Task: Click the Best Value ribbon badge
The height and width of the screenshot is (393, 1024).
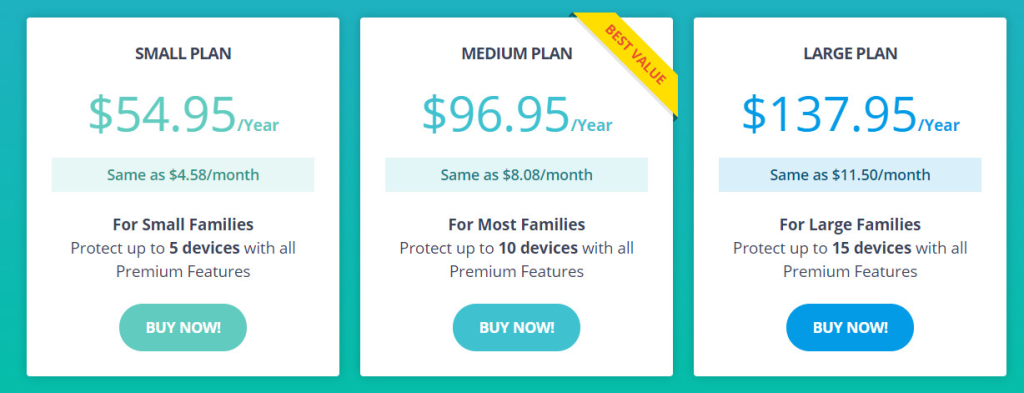Action: pos(634,55)
